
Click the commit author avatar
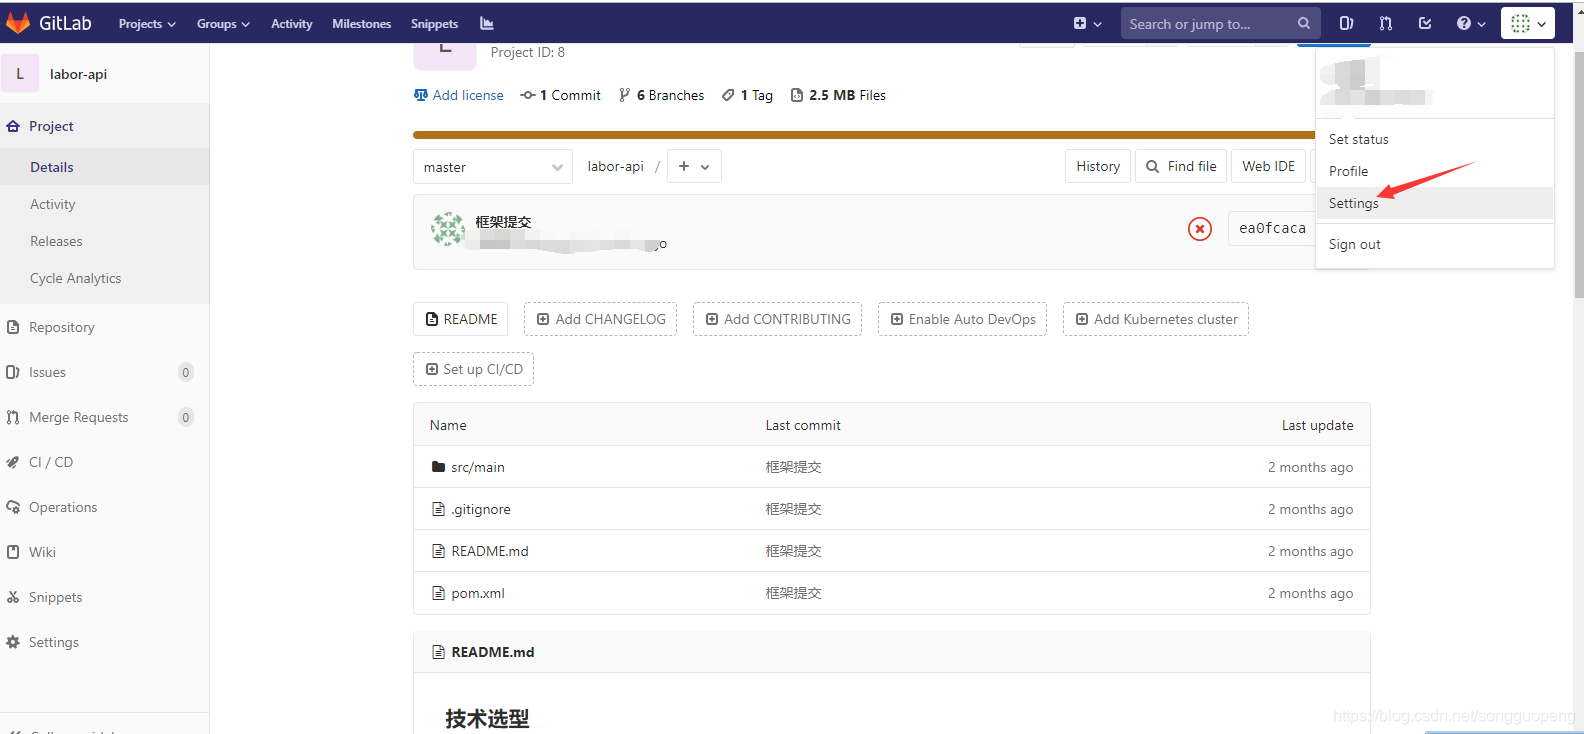pyautogui.click(x=448, y=229)
